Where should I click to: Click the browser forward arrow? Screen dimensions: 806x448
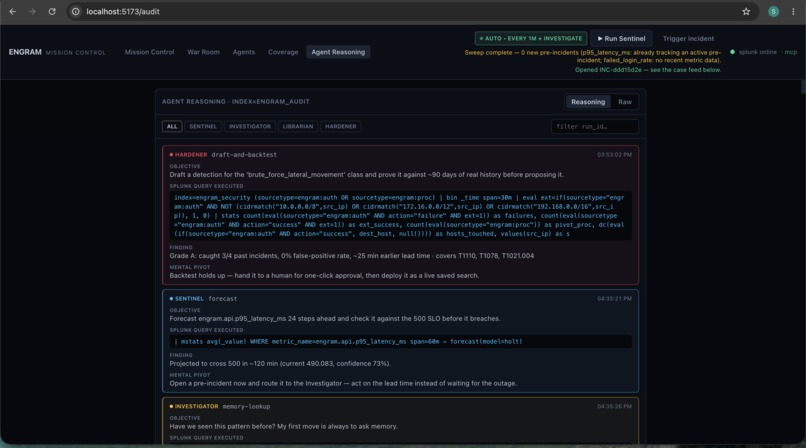[32, 11]
